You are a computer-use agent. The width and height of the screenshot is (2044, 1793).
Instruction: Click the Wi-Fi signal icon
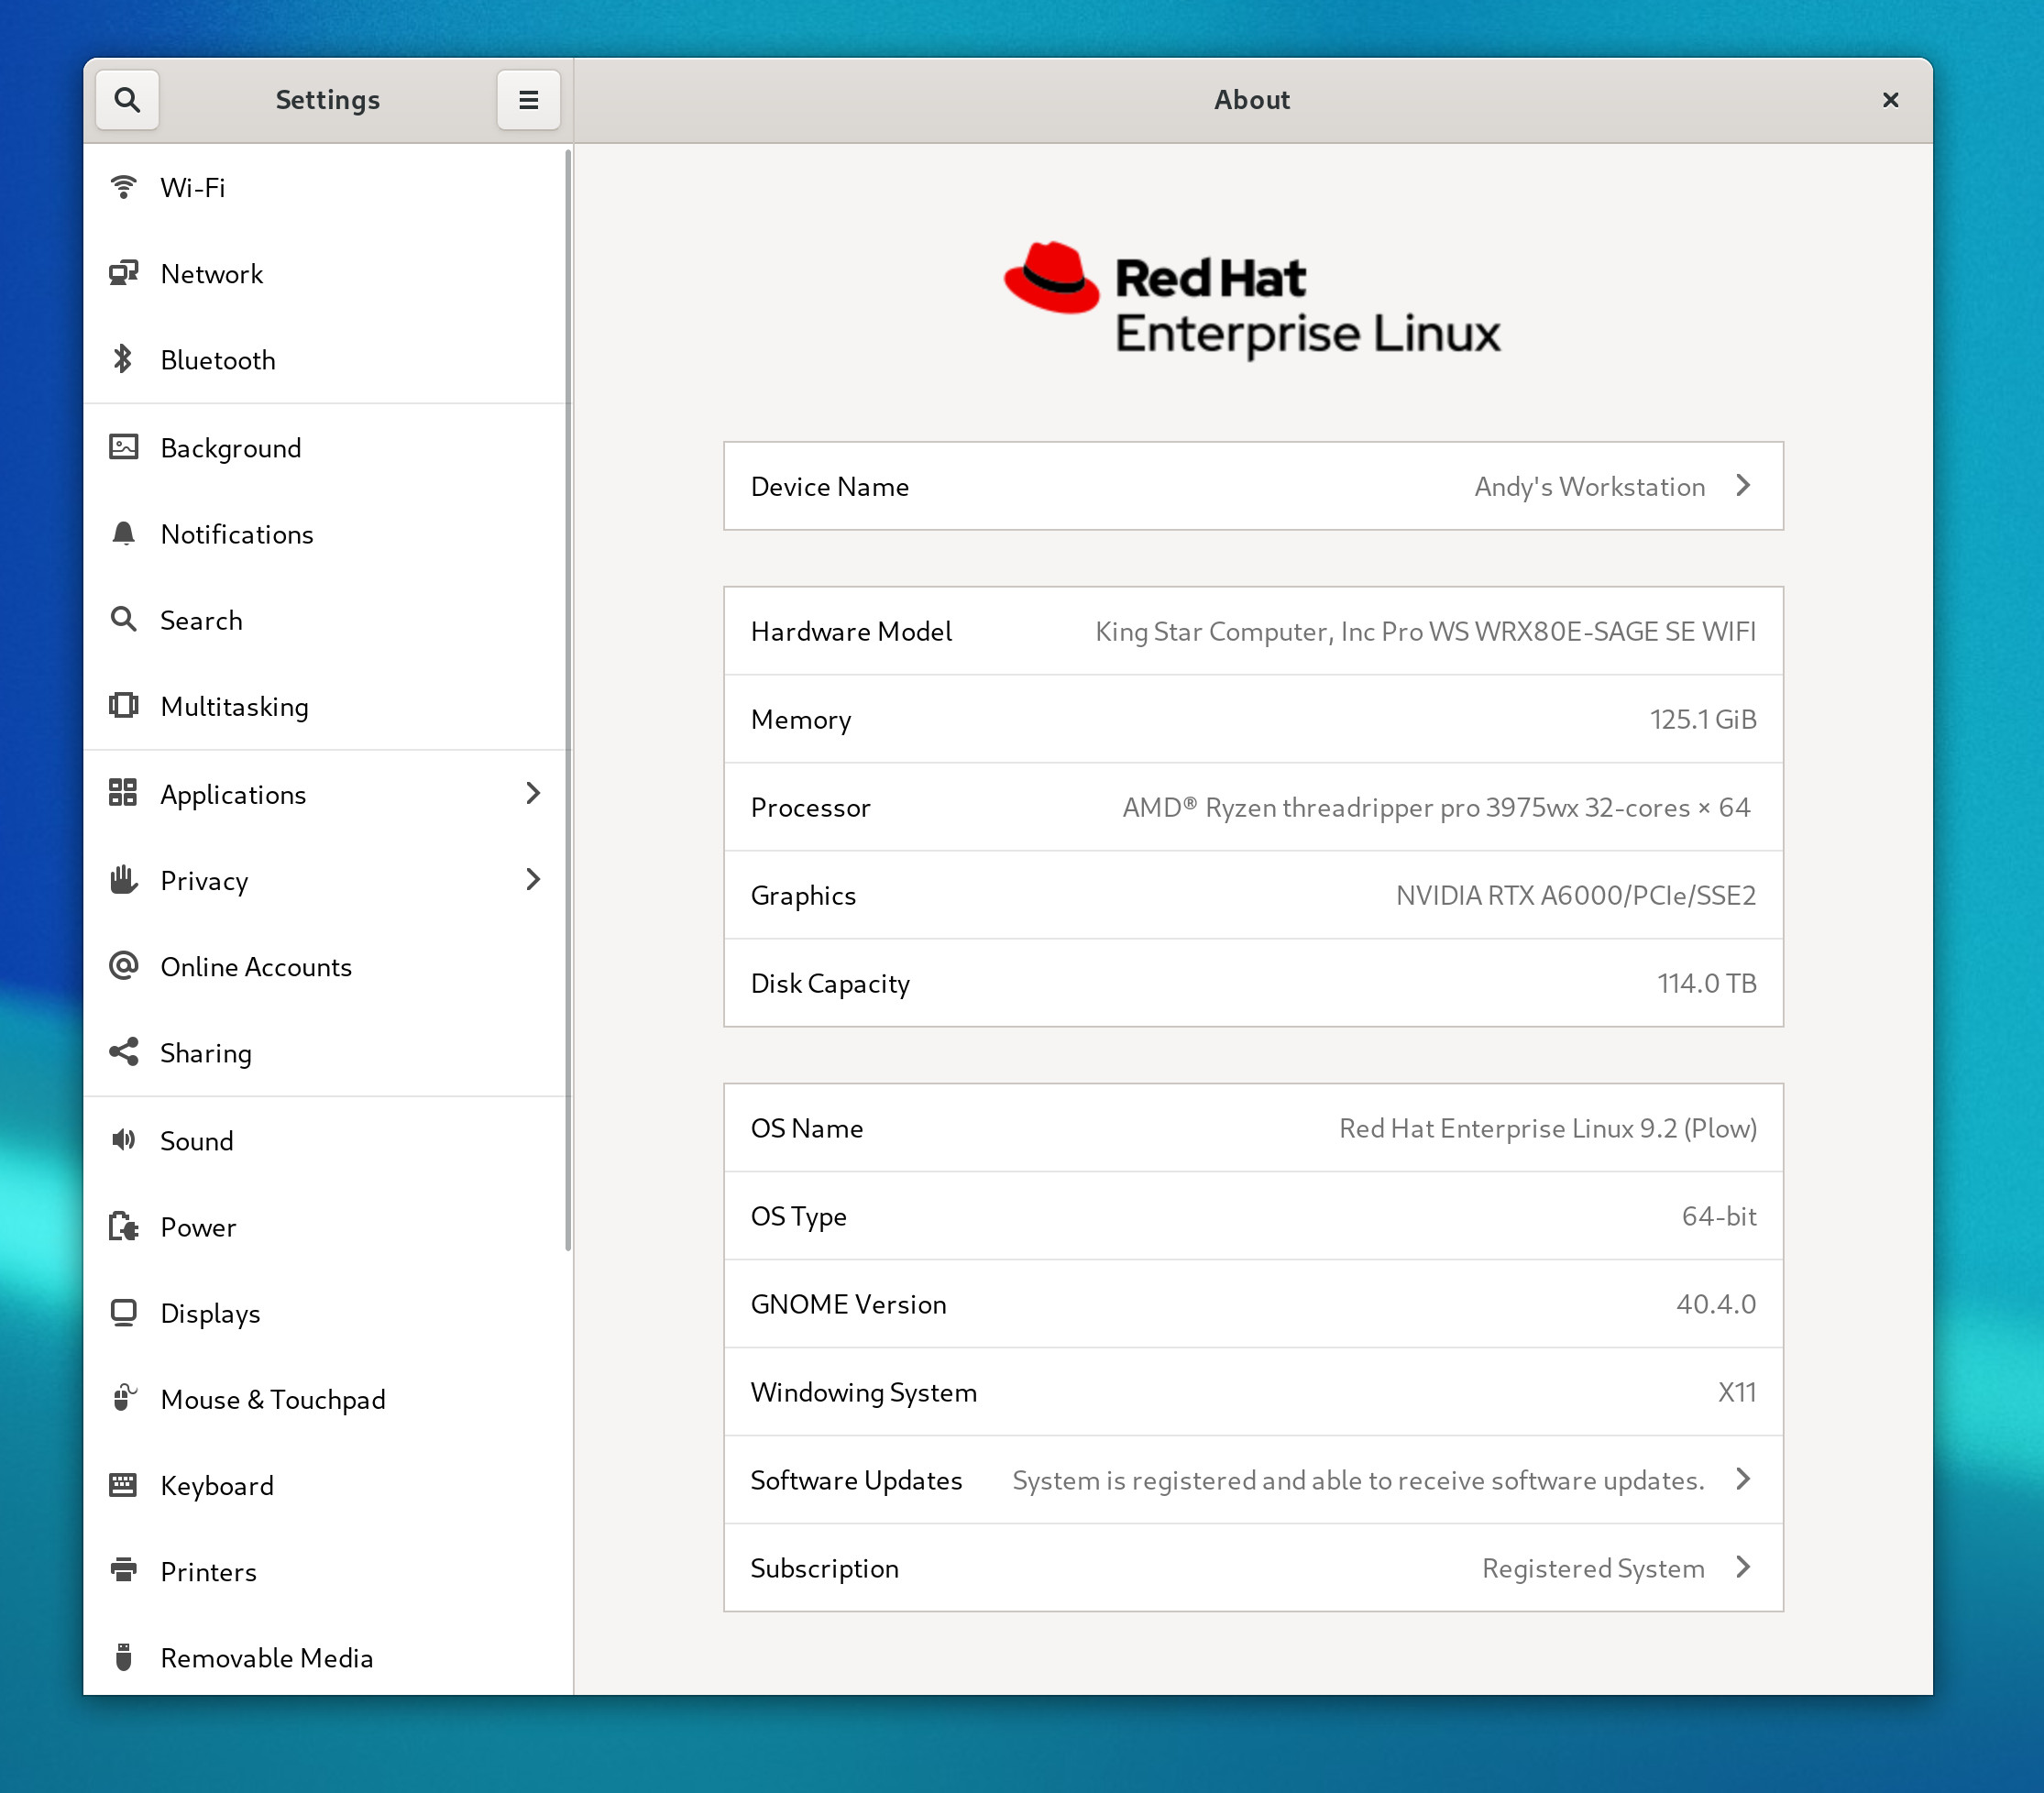pos(123,187)
